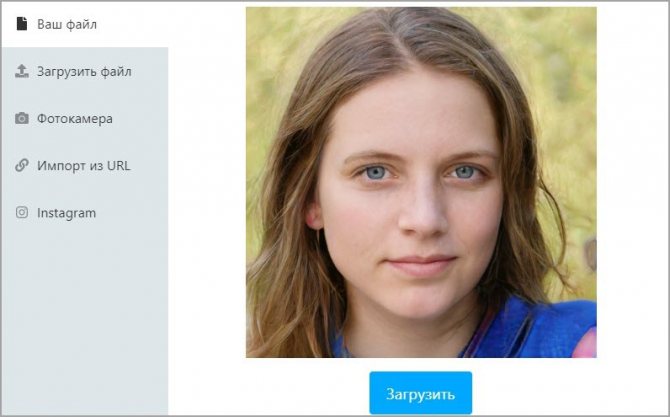Click the camera icon in the sidebar
670x417 pixels.
(22, 118)
